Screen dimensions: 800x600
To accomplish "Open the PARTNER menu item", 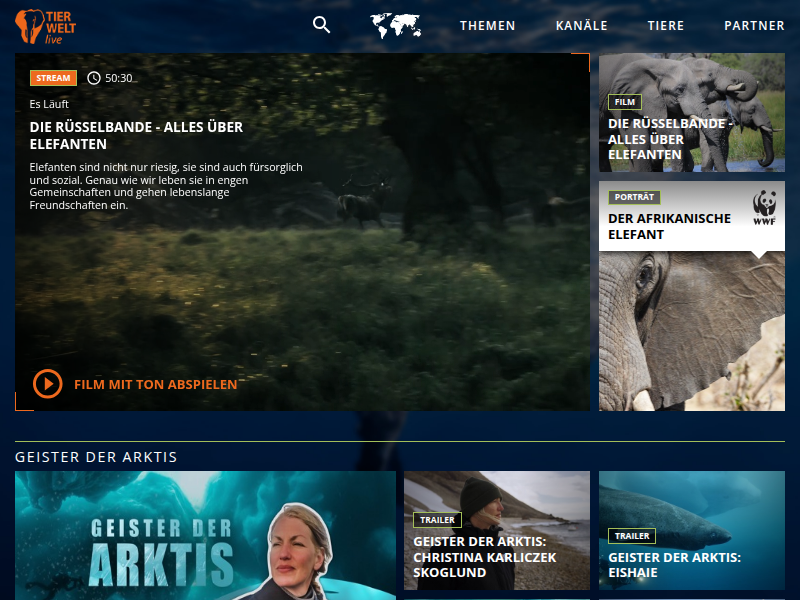I will (x=754, y=26).
